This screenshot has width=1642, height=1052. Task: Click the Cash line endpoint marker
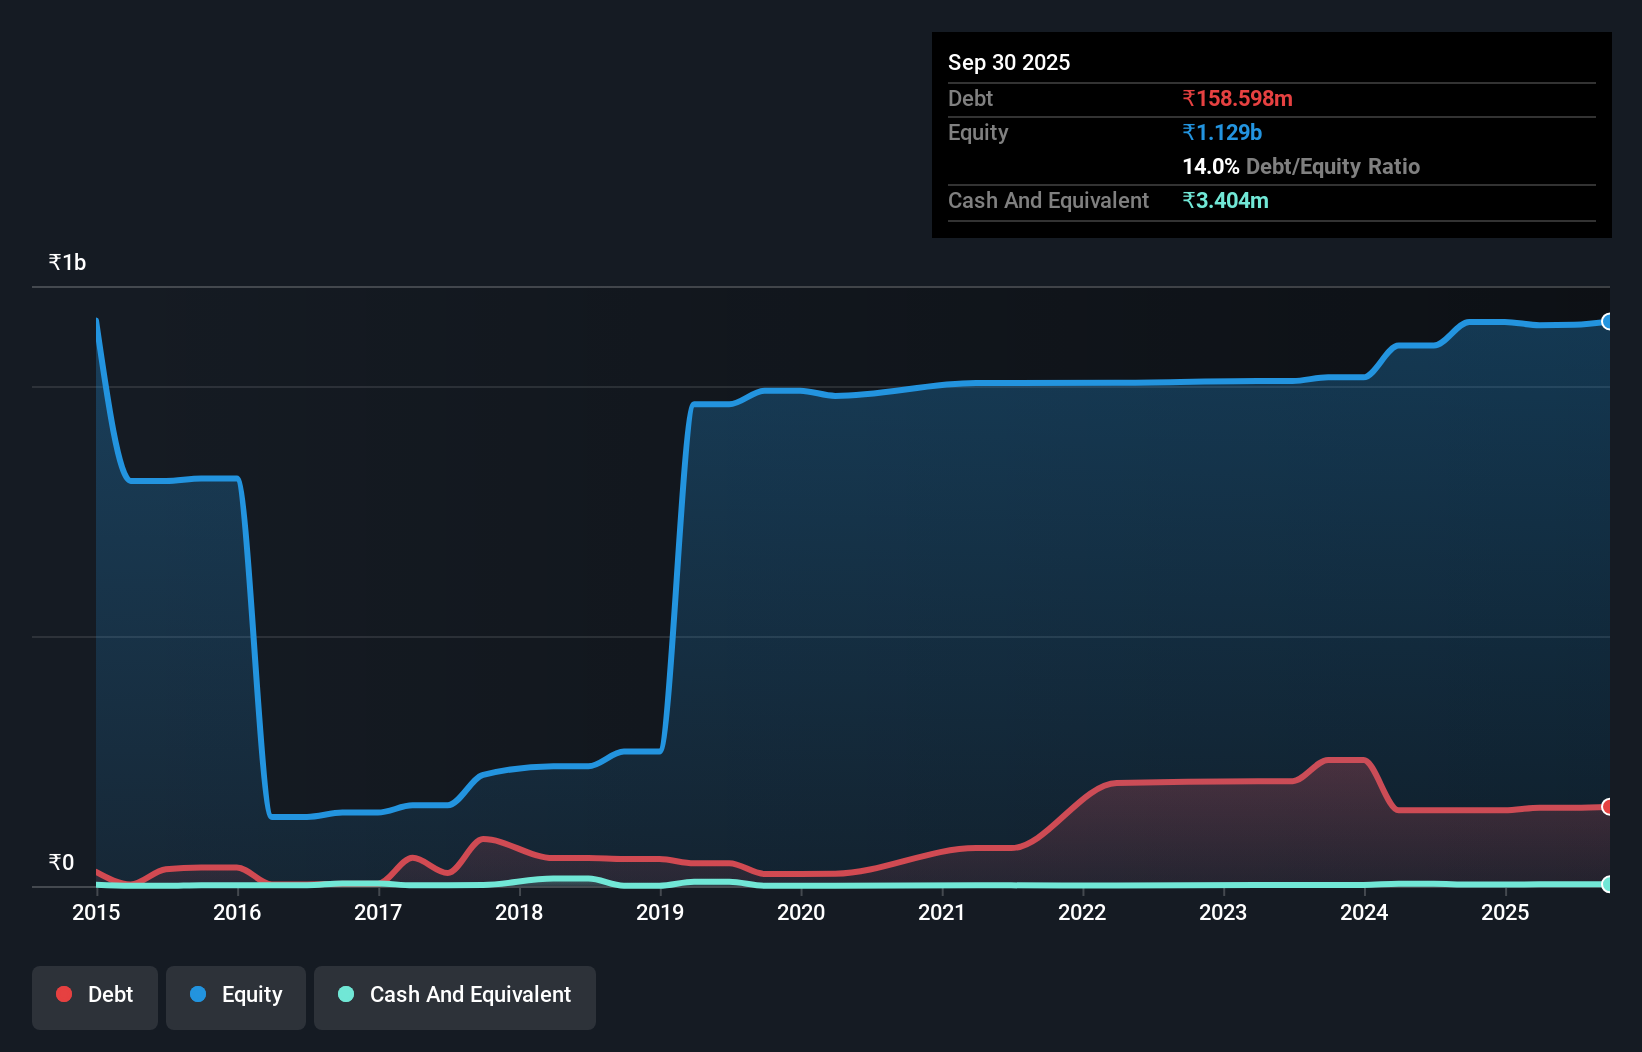(x=1608, y=884)
